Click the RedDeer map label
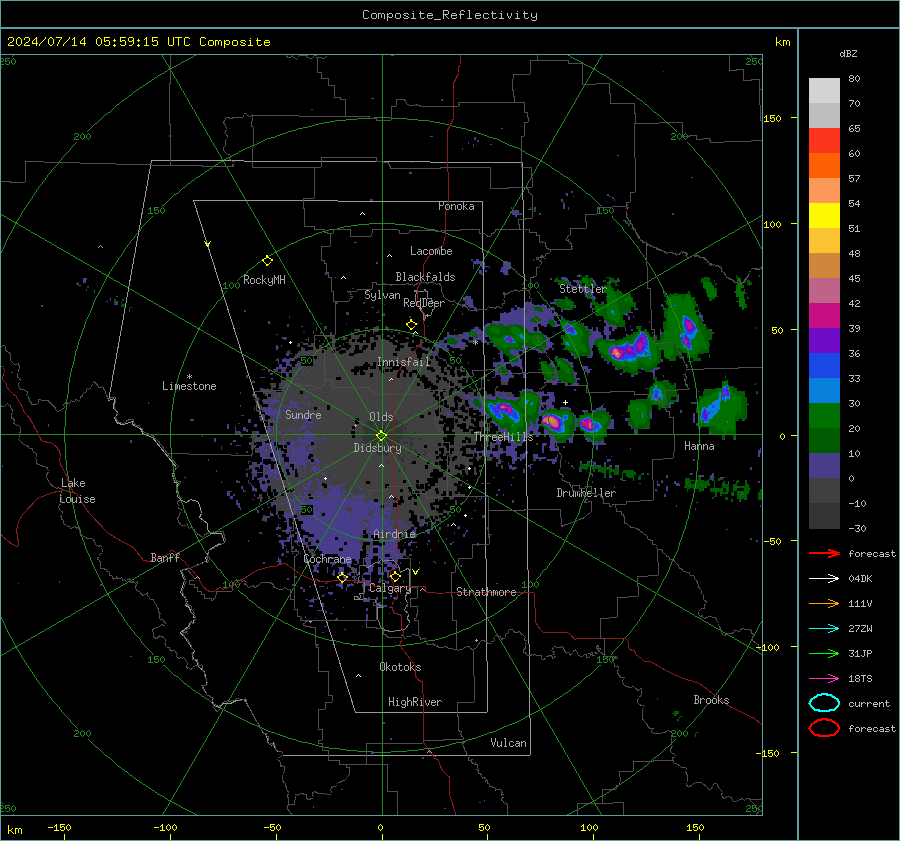 point(424,303)
